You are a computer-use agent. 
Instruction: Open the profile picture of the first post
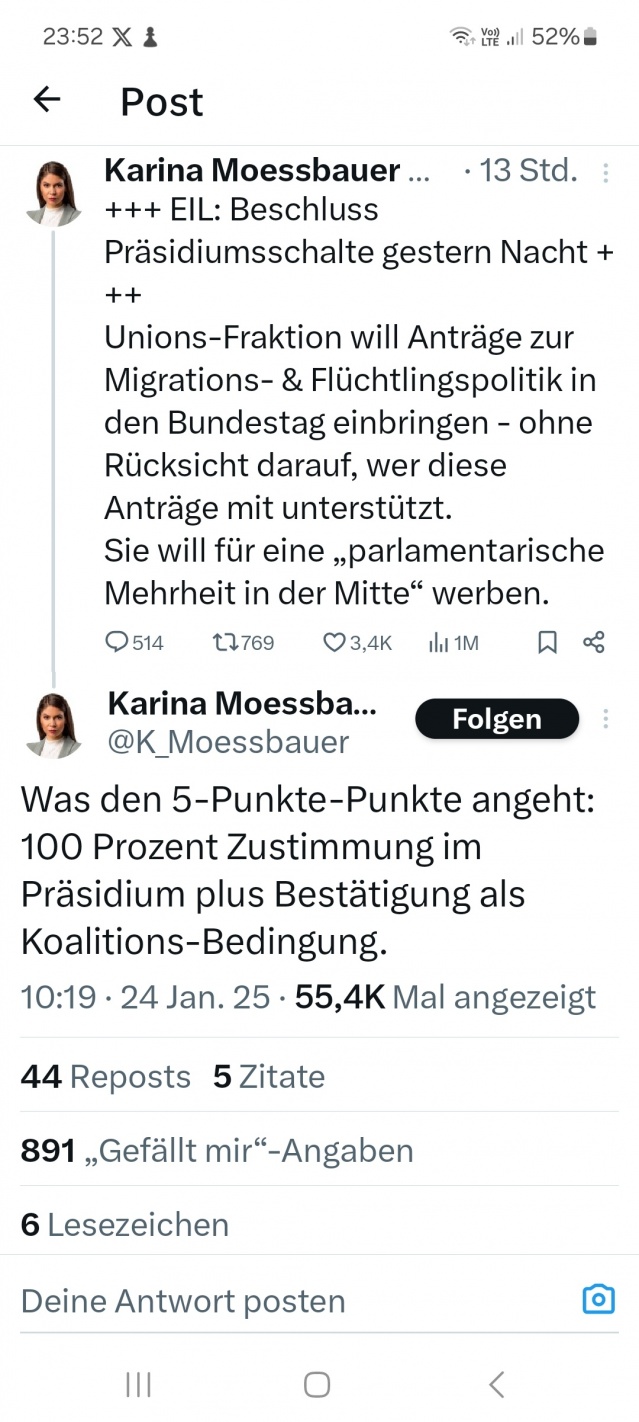(53, 192)
